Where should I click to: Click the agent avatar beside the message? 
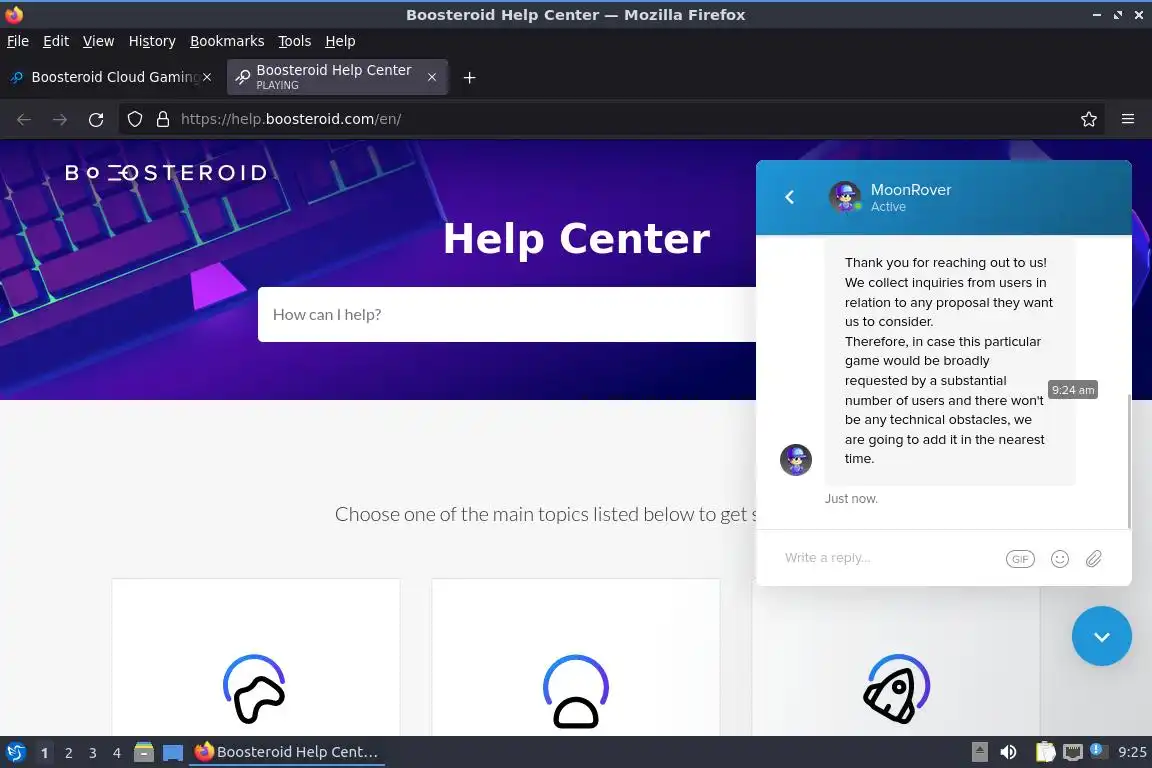(796, 460)
